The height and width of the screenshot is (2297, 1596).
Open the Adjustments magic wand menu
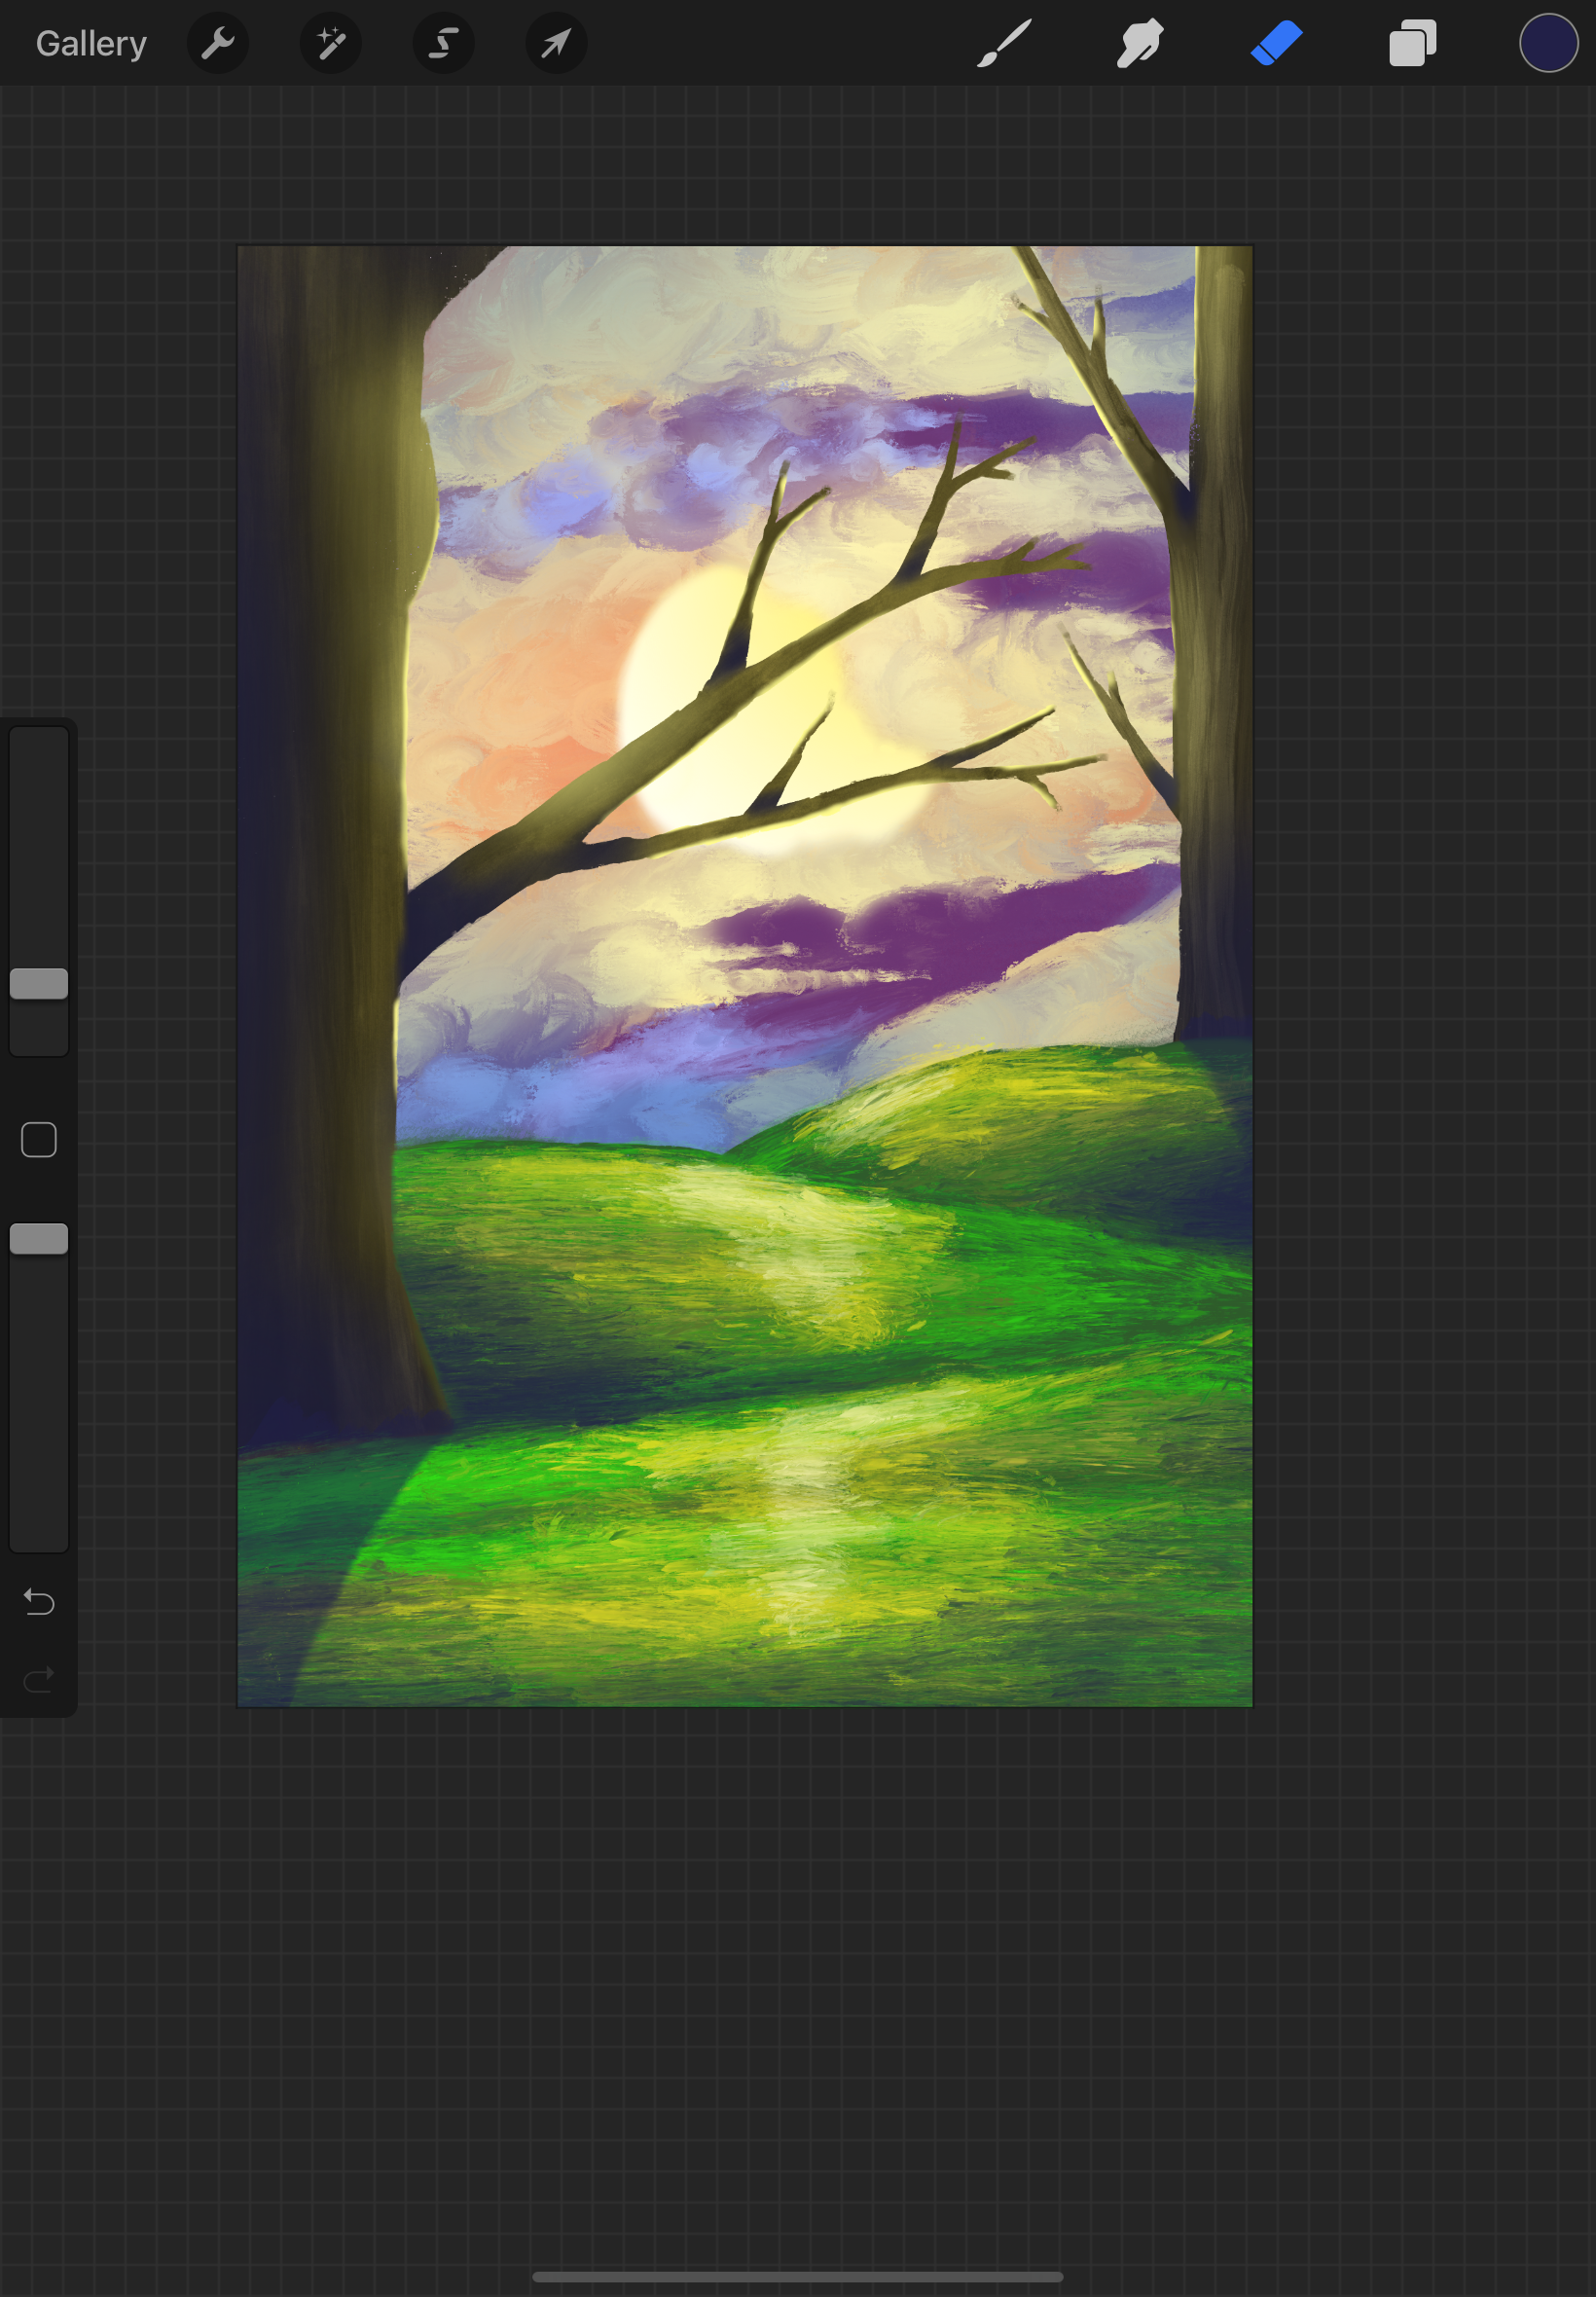tap(331, 43)
